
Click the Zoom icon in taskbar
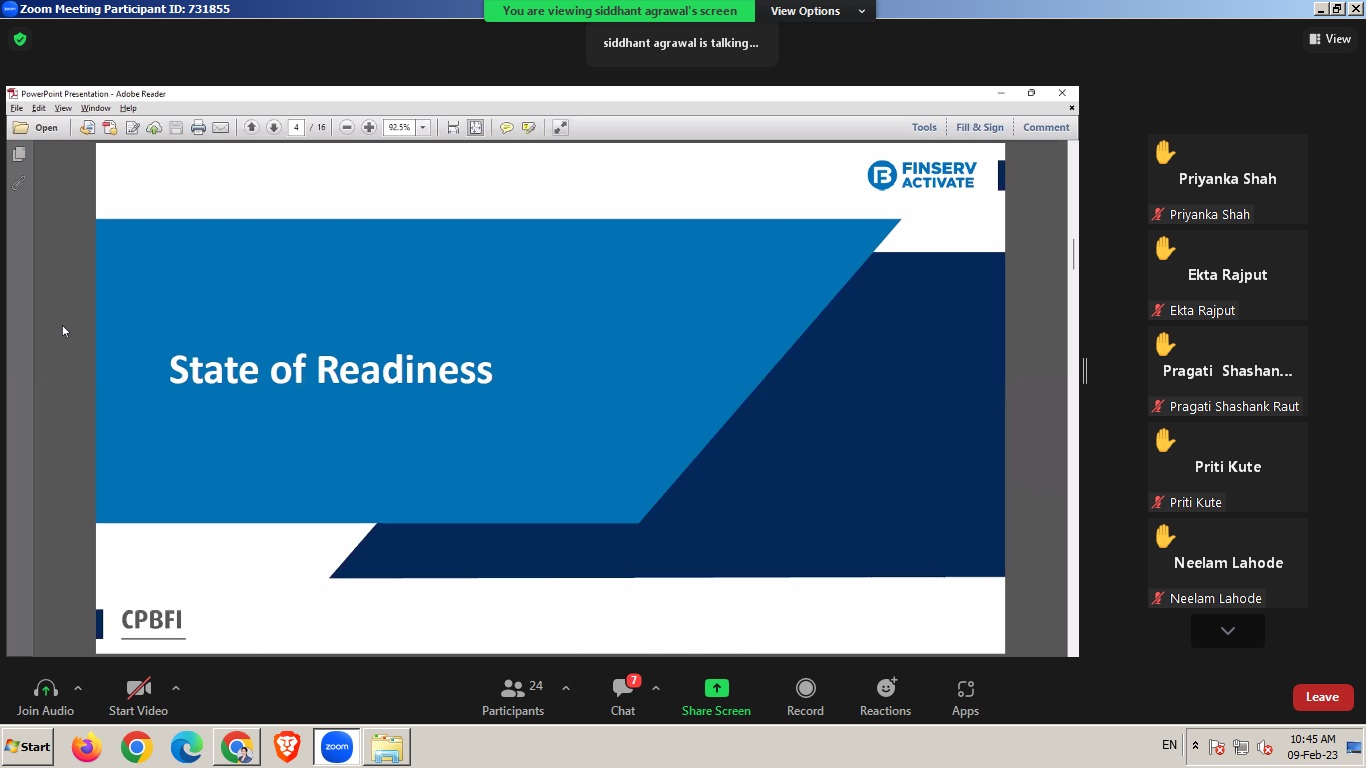(x=337, y=747)
